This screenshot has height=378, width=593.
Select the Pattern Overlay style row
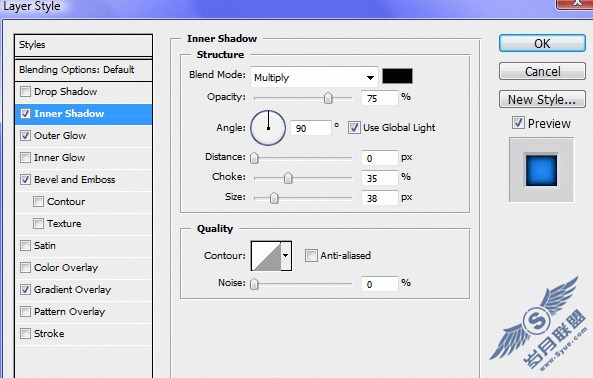(84, 311)
